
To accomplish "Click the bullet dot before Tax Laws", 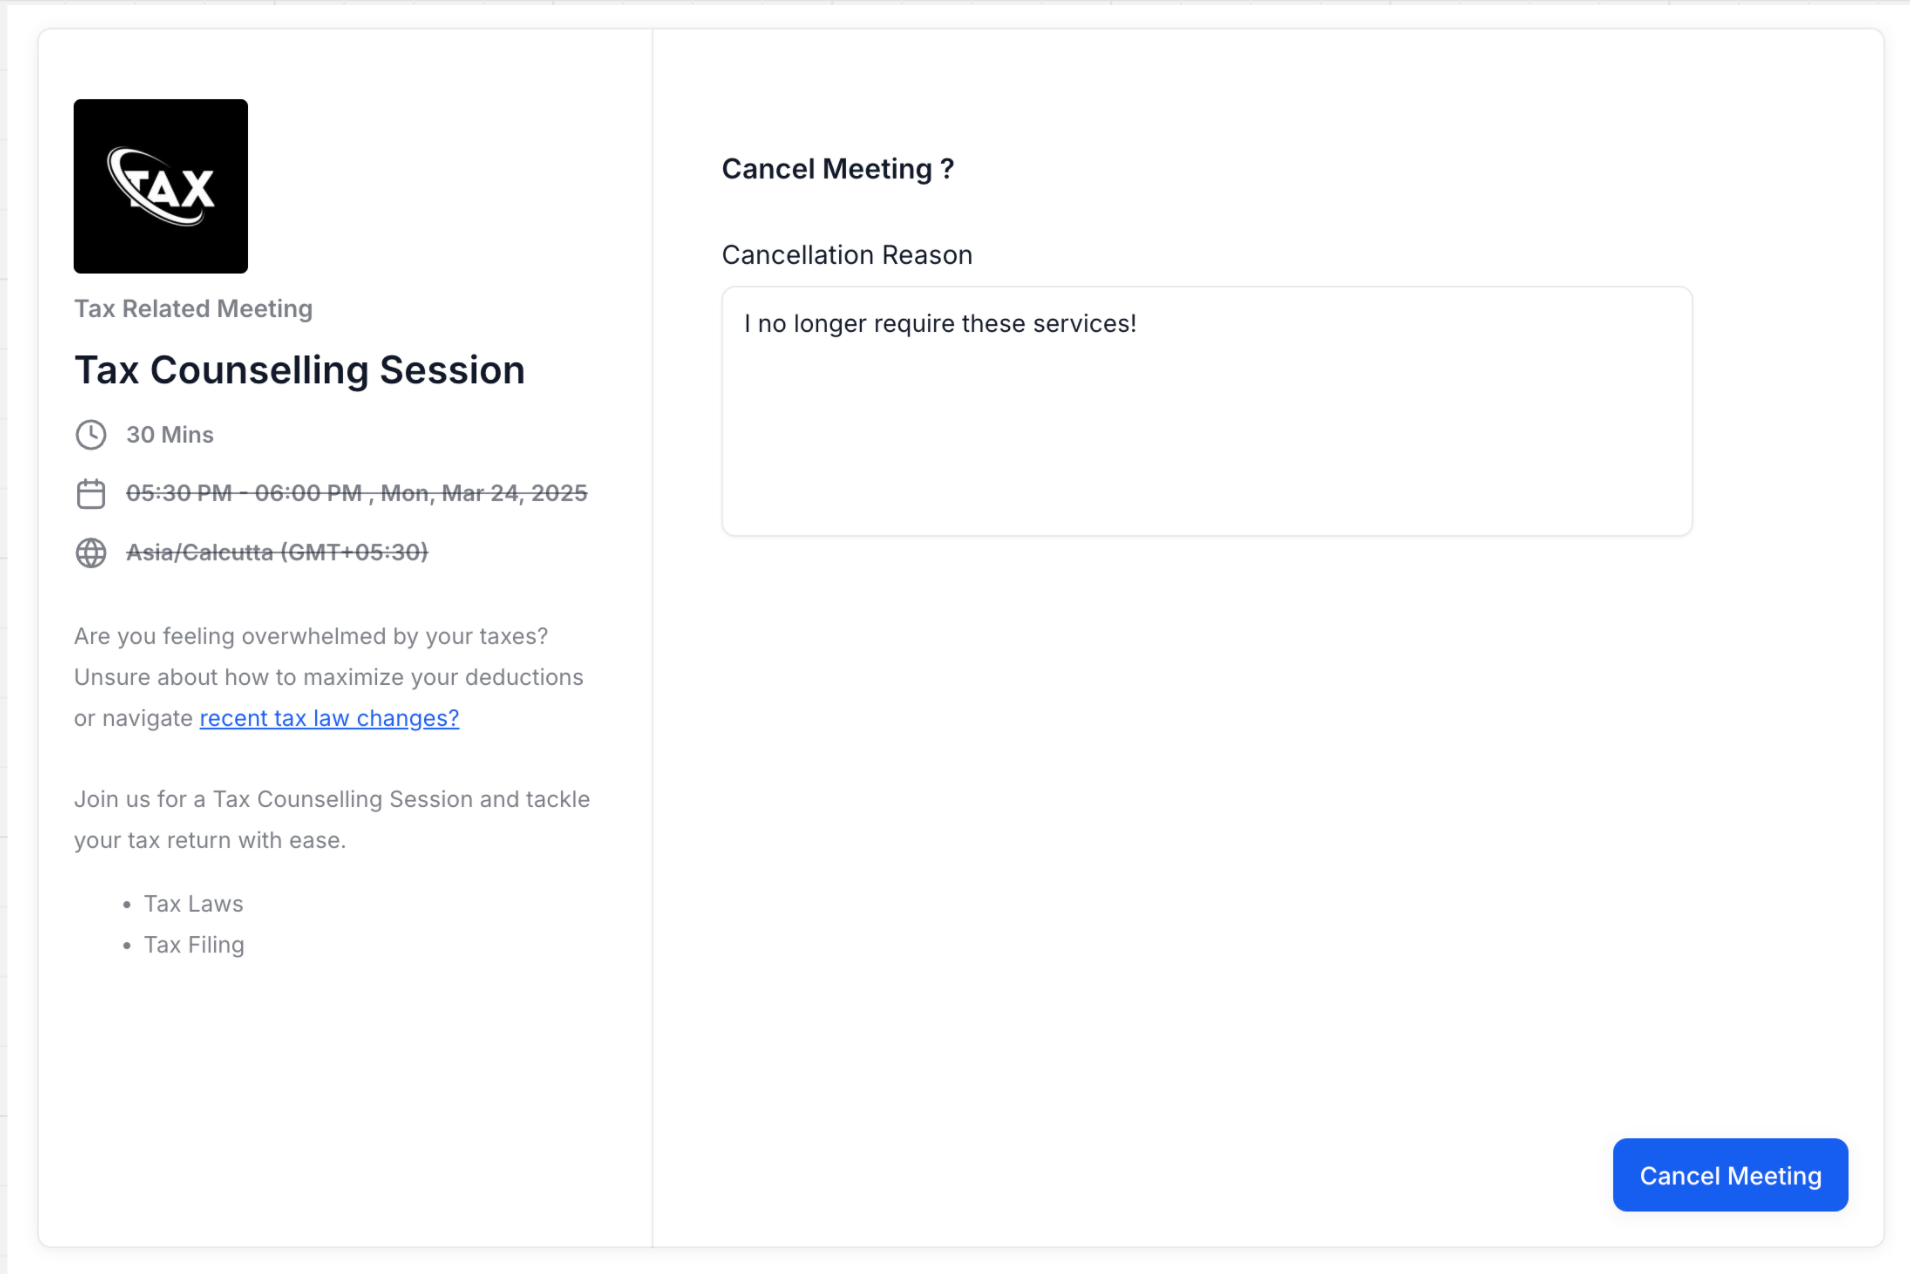I will click(127, 905).
